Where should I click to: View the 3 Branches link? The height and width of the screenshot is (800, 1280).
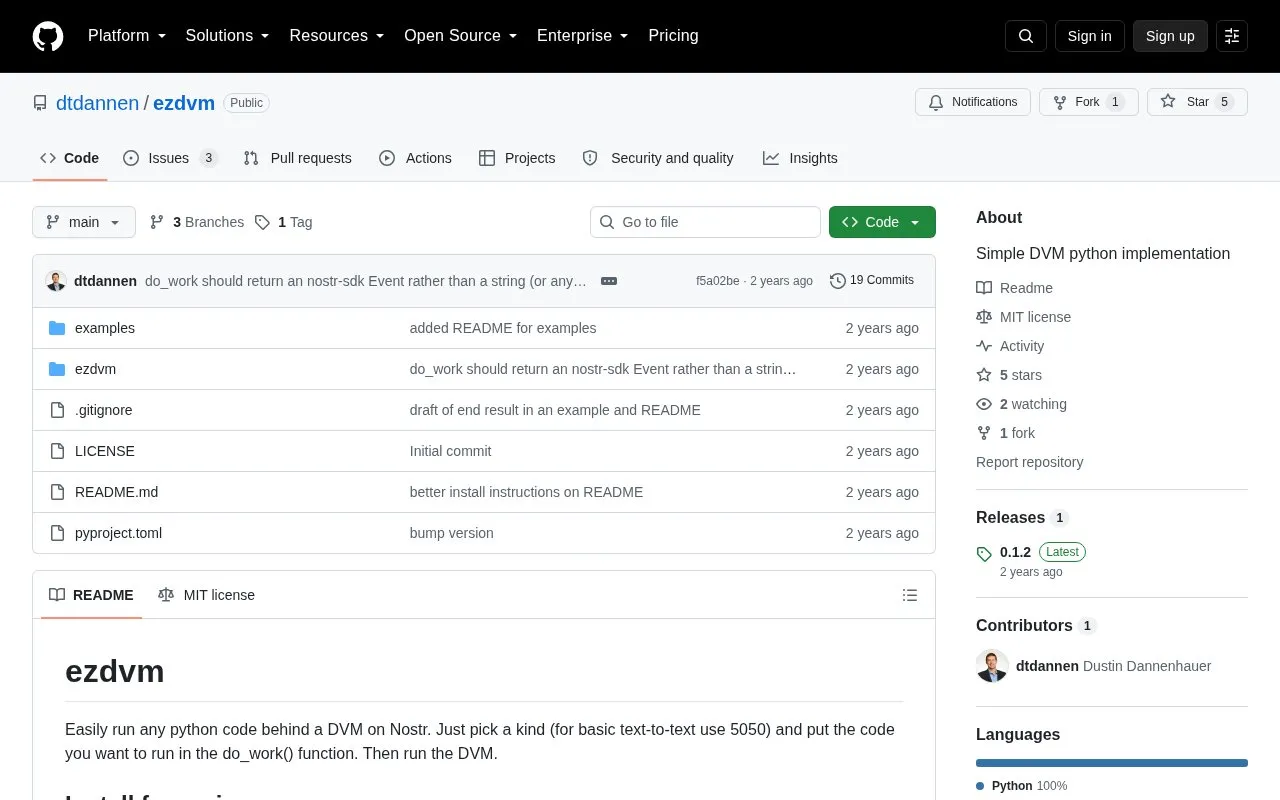coord(197,222)
